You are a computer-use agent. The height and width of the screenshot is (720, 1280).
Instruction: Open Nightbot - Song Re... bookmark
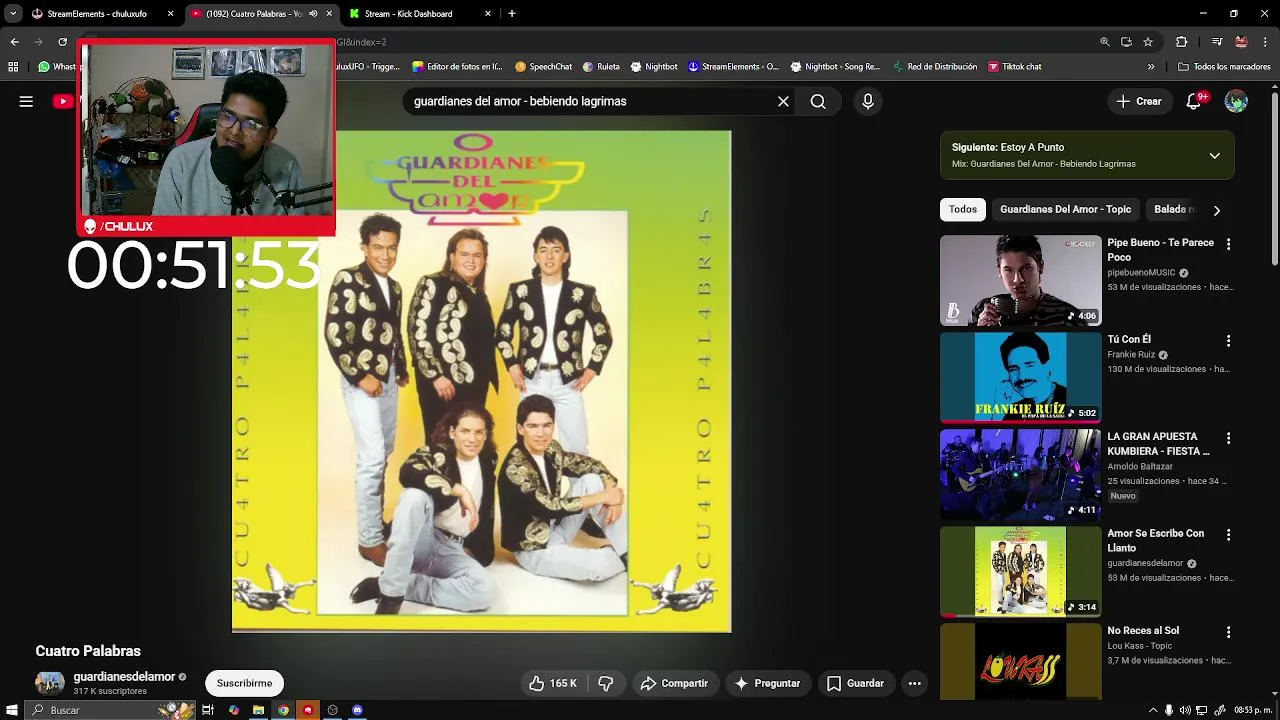coord(835,67)
